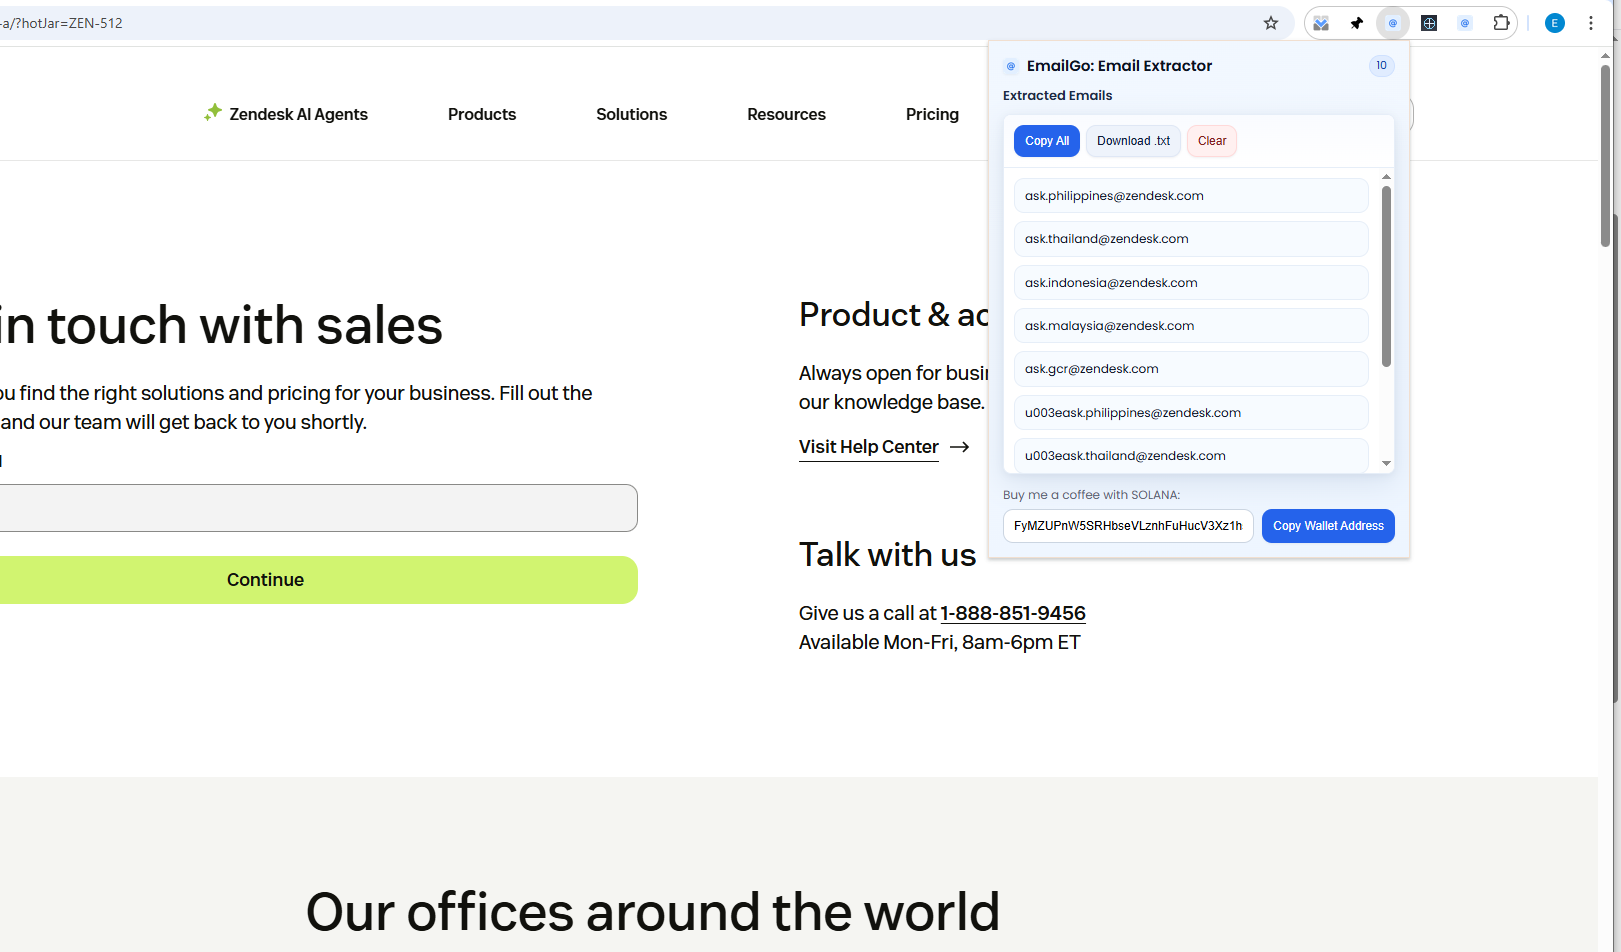Click the rightmost @ extension icon
Screen dimensions: 1621x952
(x=1465, y=23)
